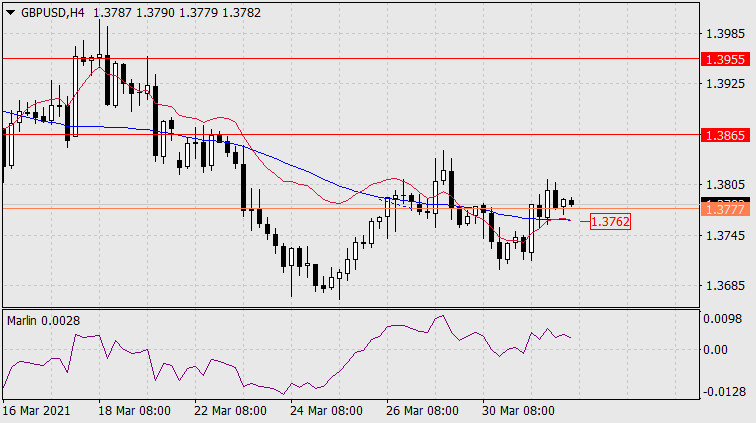
Task: Click the red moving average curve
Action: coord(222,118)
